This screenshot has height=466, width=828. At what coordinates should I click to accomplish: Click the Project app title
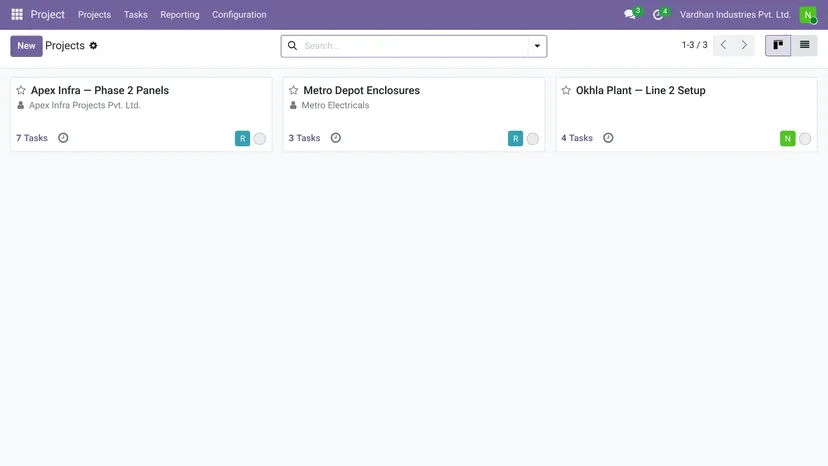tap(48, 15)
